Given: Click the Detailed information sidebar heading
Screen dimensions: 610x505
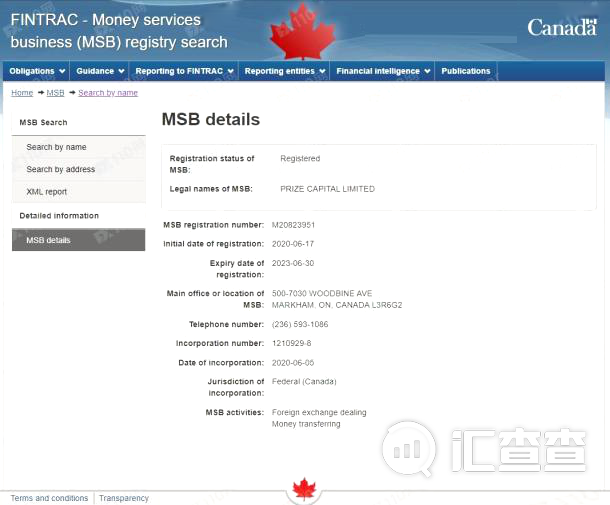Looking at the screenshot, I should (x=59, y=216).
